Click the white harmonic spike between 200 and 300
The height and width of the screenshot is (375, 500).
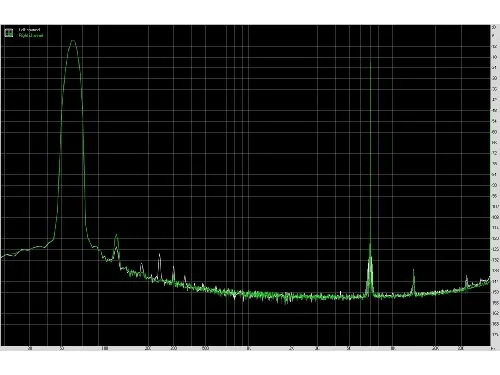coord(159,255)
